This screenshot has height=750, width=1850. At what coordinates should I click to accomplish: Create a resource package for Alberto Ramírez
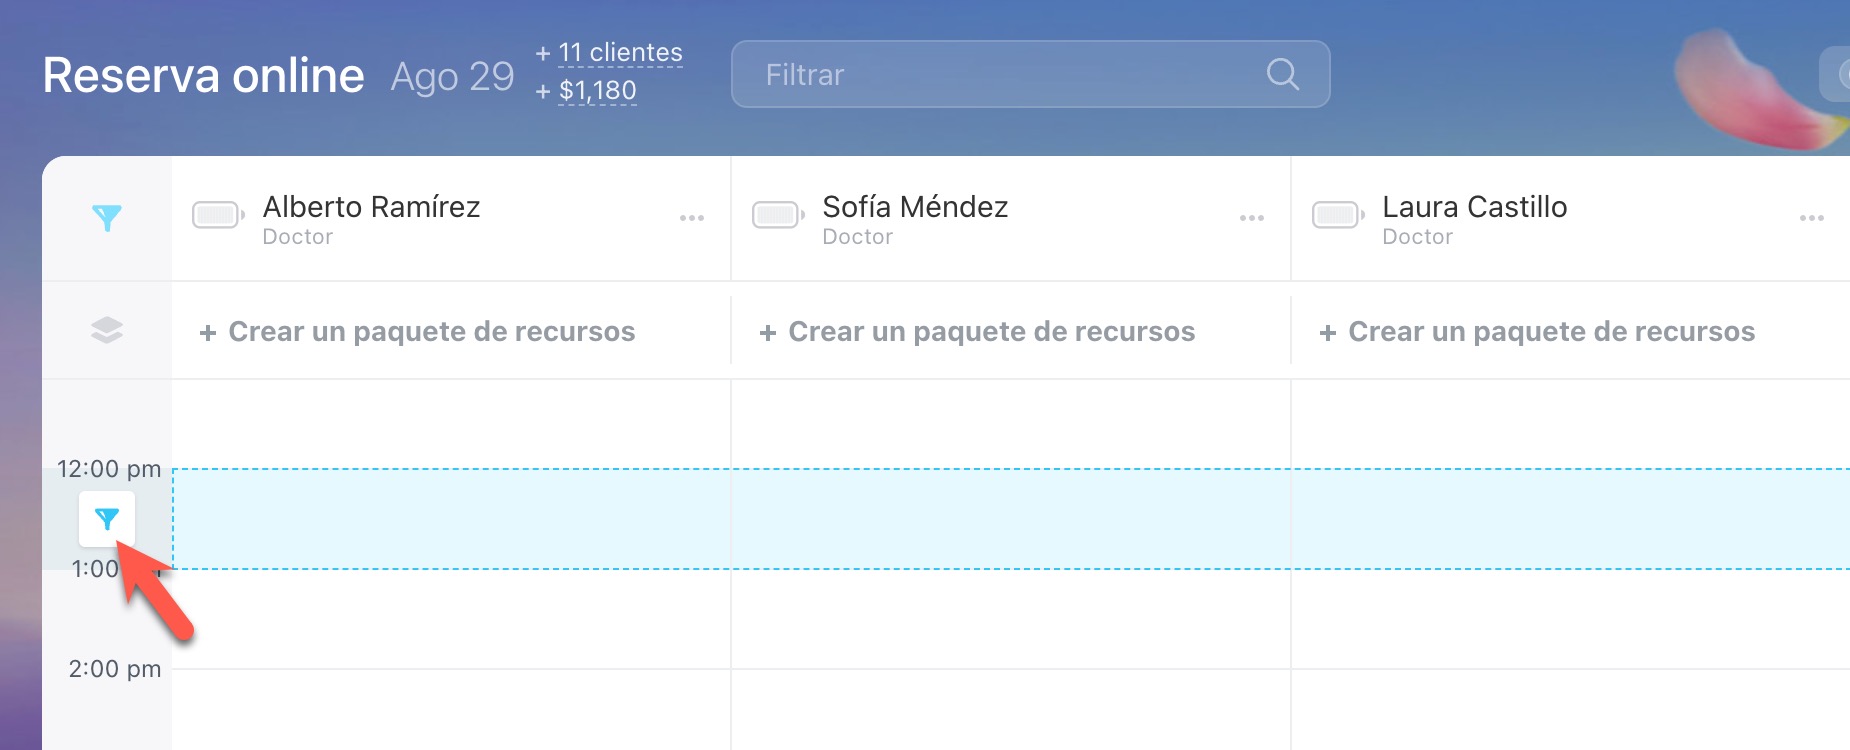pos(417,332)
